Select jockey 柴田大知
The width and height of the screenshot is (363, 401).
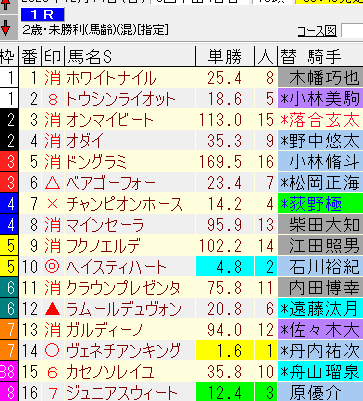[x=321, y=225]
